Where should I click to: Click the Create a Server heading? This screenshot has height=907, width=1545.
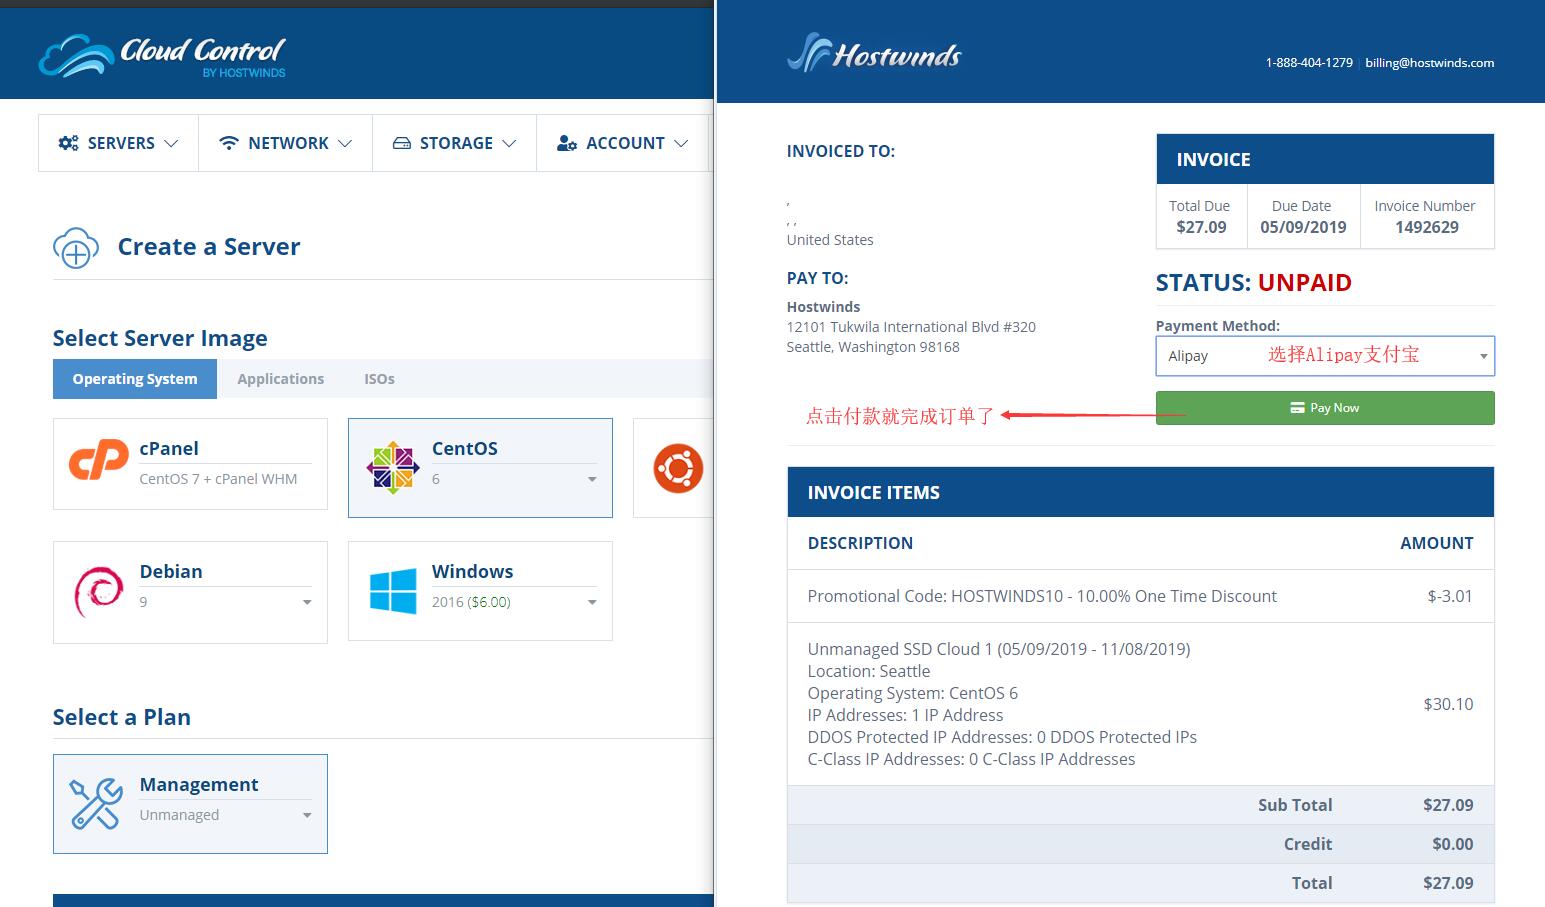point(209,247)
